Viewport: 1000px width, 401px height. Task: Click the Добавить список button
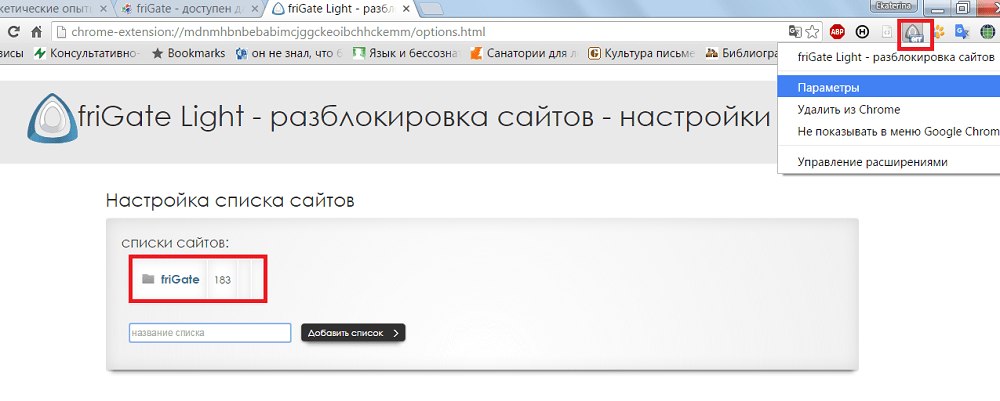coord(353,333)
